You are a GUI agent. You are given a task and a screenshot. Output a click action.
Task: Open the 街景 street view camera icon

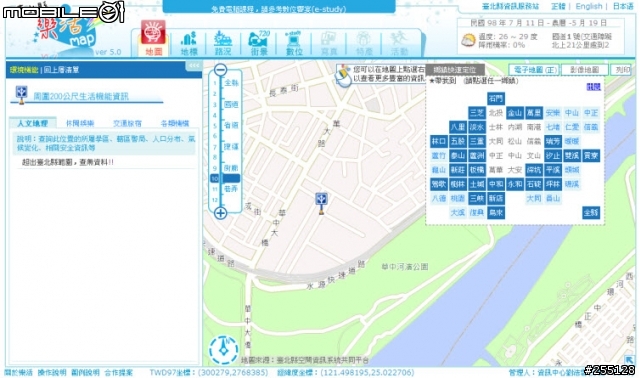pos(259,43)
